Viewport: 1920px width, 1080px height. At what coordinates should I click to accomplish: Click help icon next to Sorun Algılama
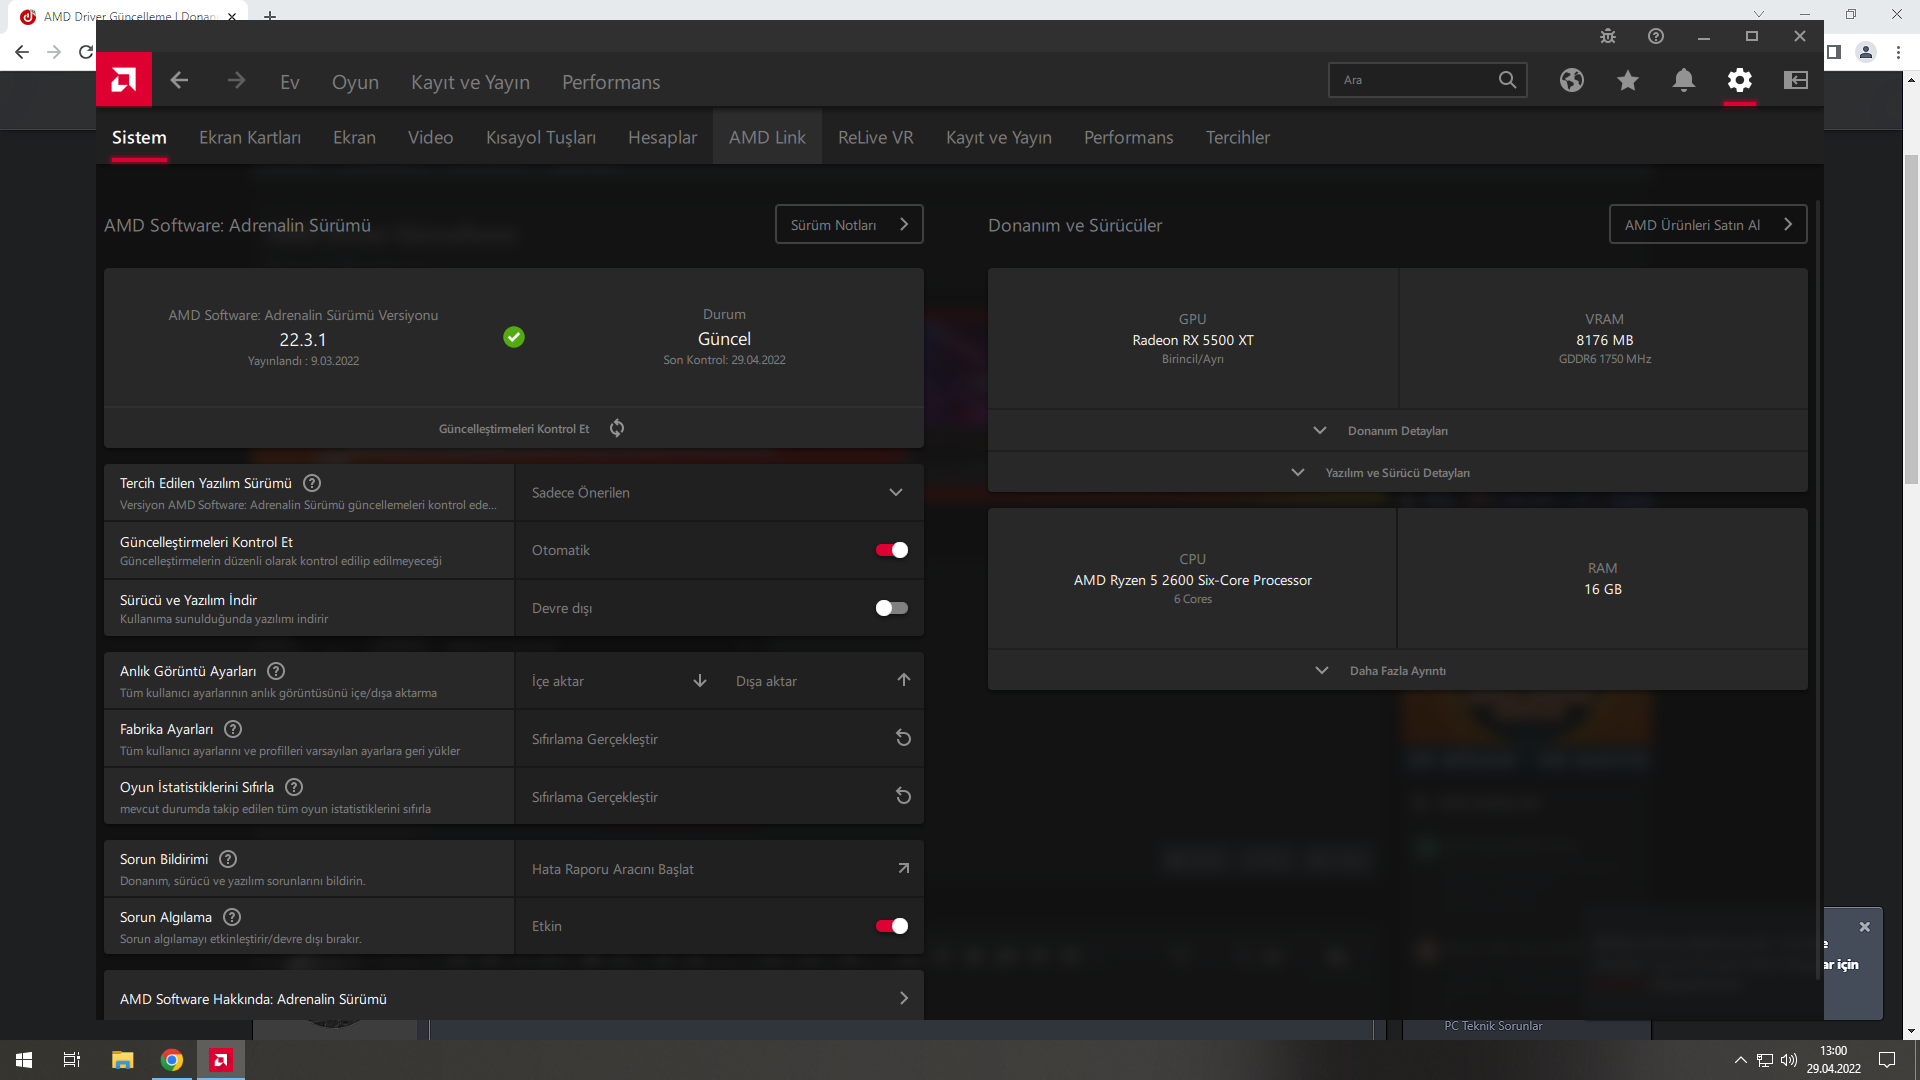click(x=232, y=917)
